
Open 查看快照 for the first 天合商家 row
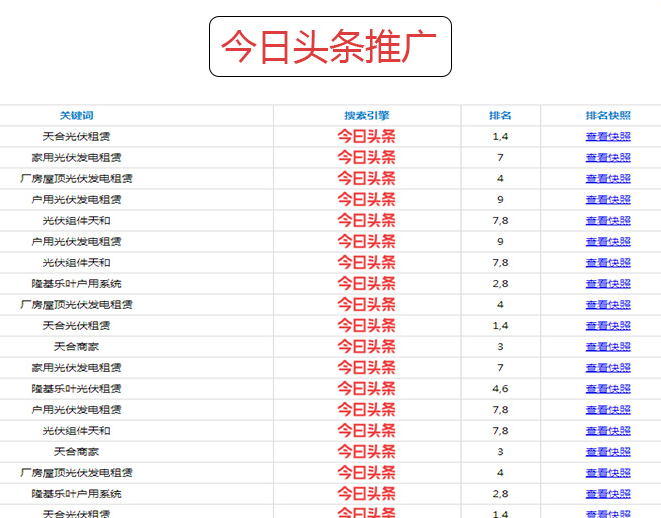coord(608,347)
